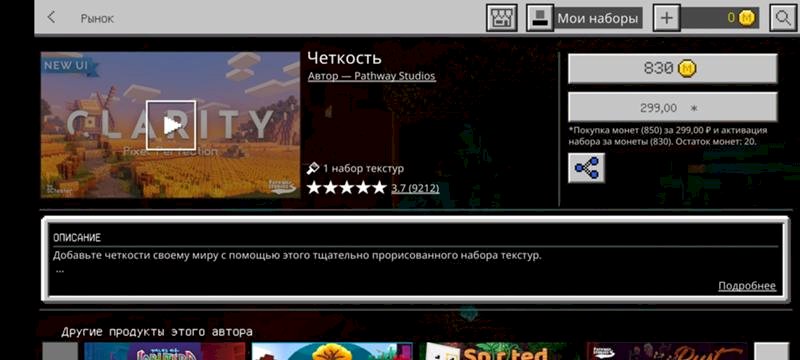Viewport: 800px width, 360px height.
Task: Click the gold coin on price button
Action: tap(687, 68)
